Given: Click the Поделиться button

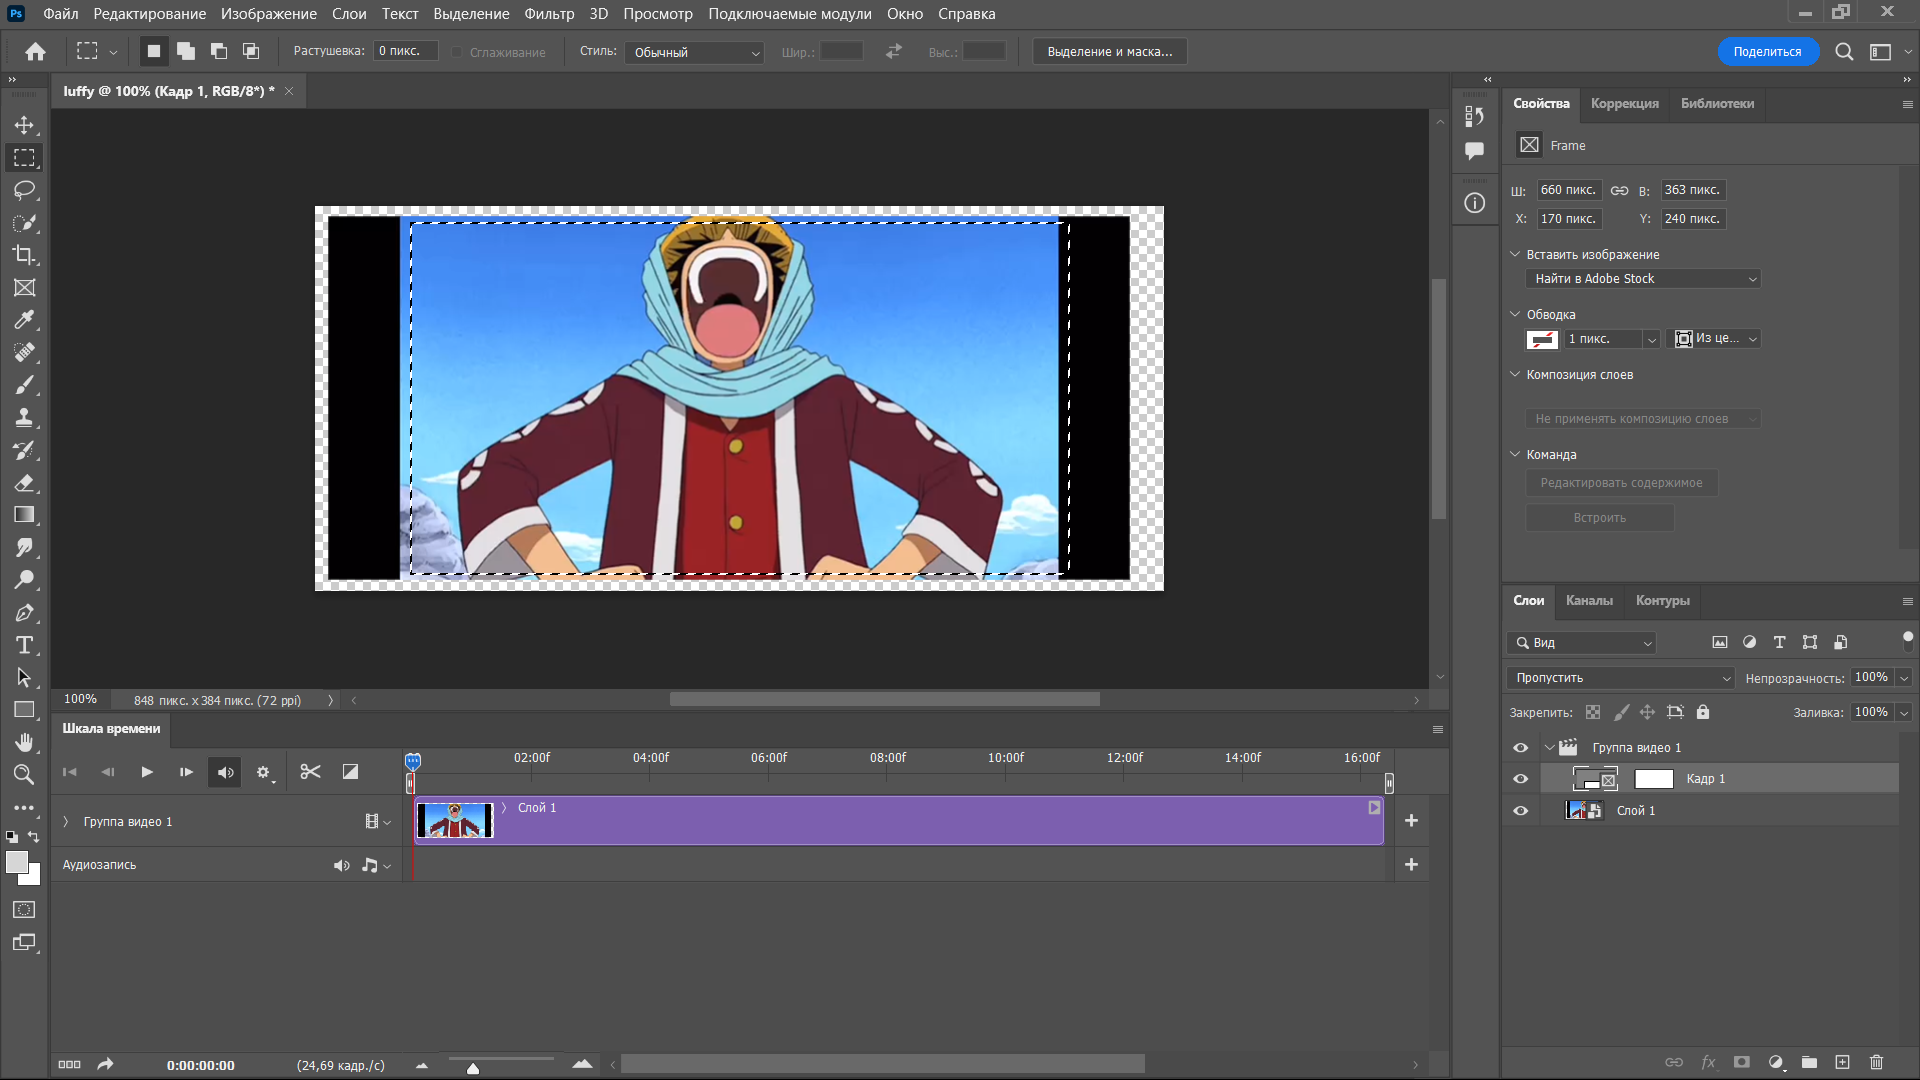Looking at the screenshot, I should (x=1767, y=51).
